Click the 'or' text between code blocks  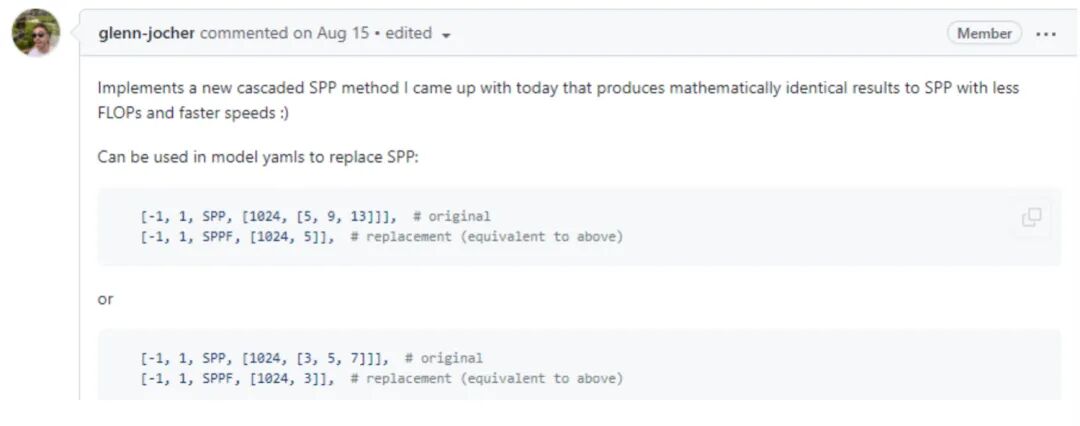105,299
